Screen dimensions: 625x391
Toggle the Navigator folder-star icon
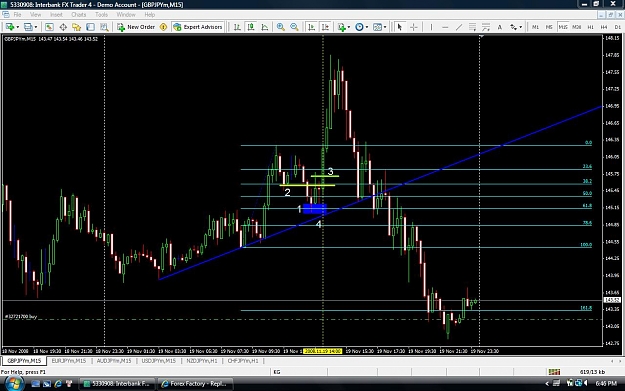click(77, 27)
